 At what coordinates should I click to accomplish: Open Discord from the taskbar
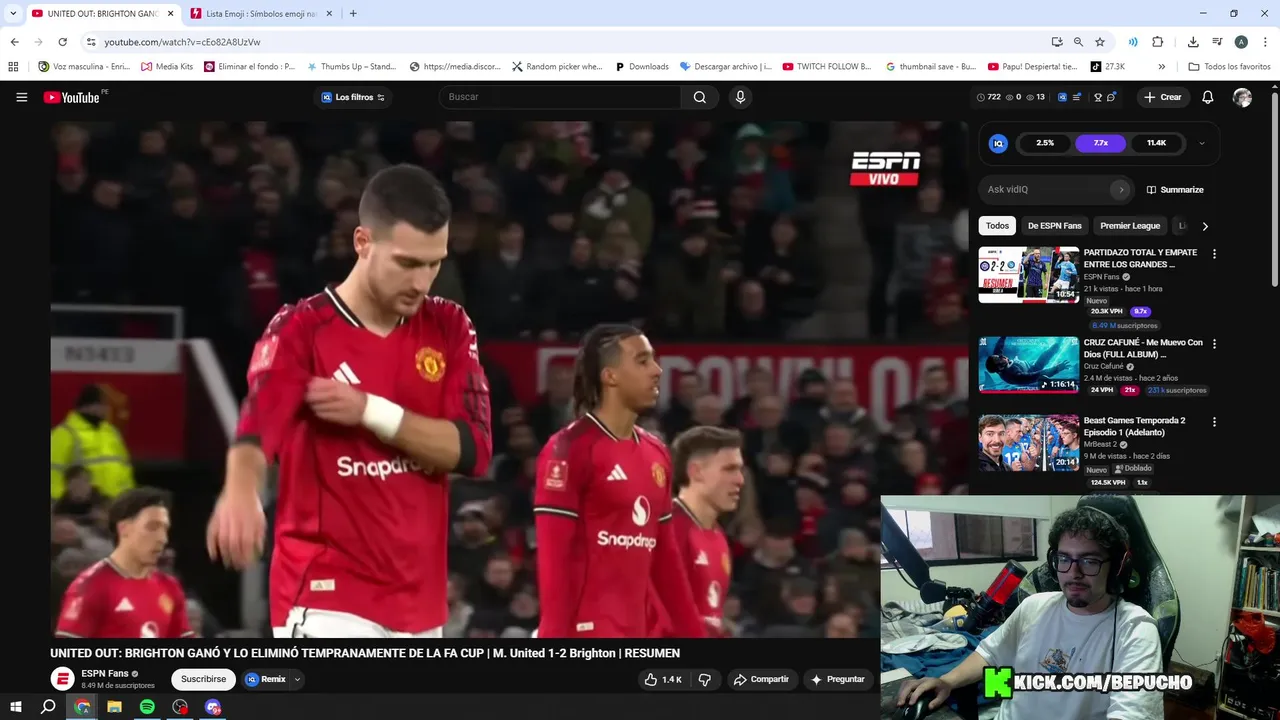point(213,707)
